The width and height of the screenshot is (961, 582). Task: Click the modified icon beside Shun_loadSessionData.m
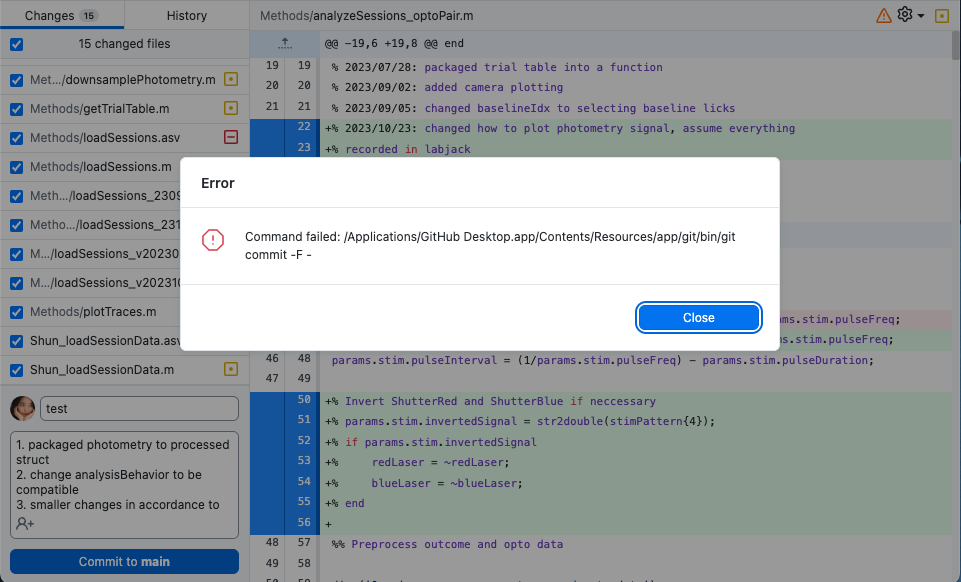231,369
